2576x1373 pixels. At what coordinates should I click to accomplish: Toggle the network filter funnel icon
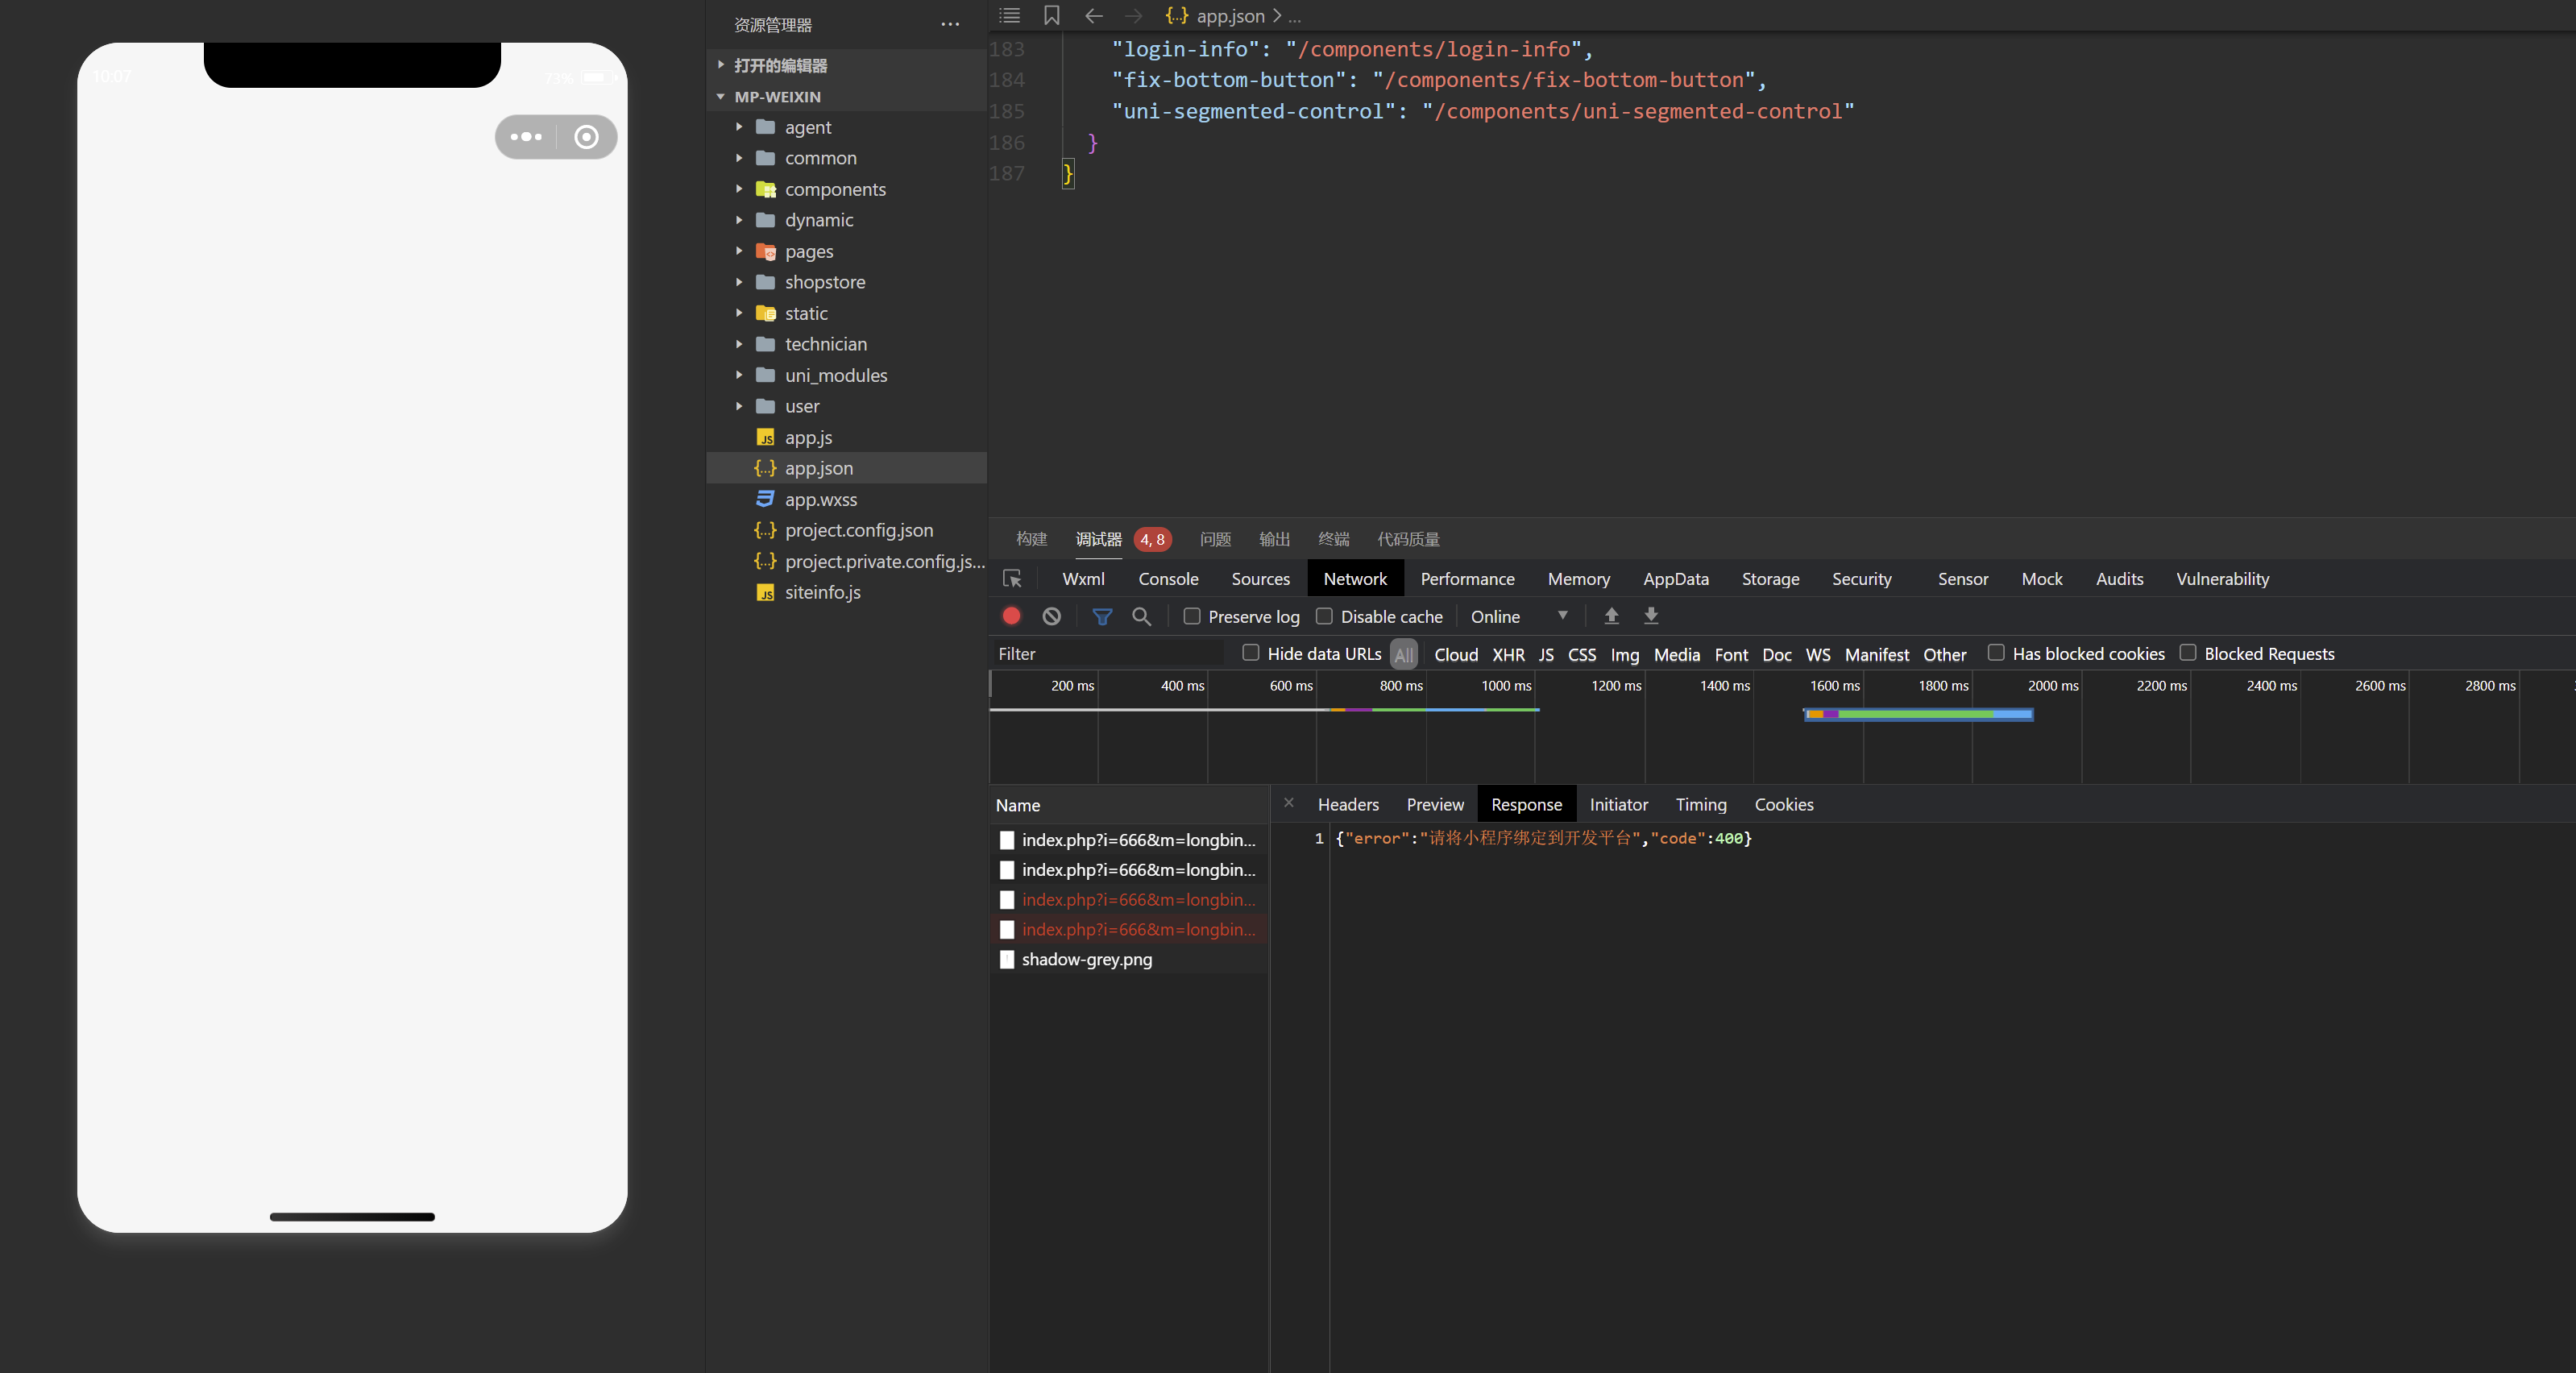(x=1101, y=616)
